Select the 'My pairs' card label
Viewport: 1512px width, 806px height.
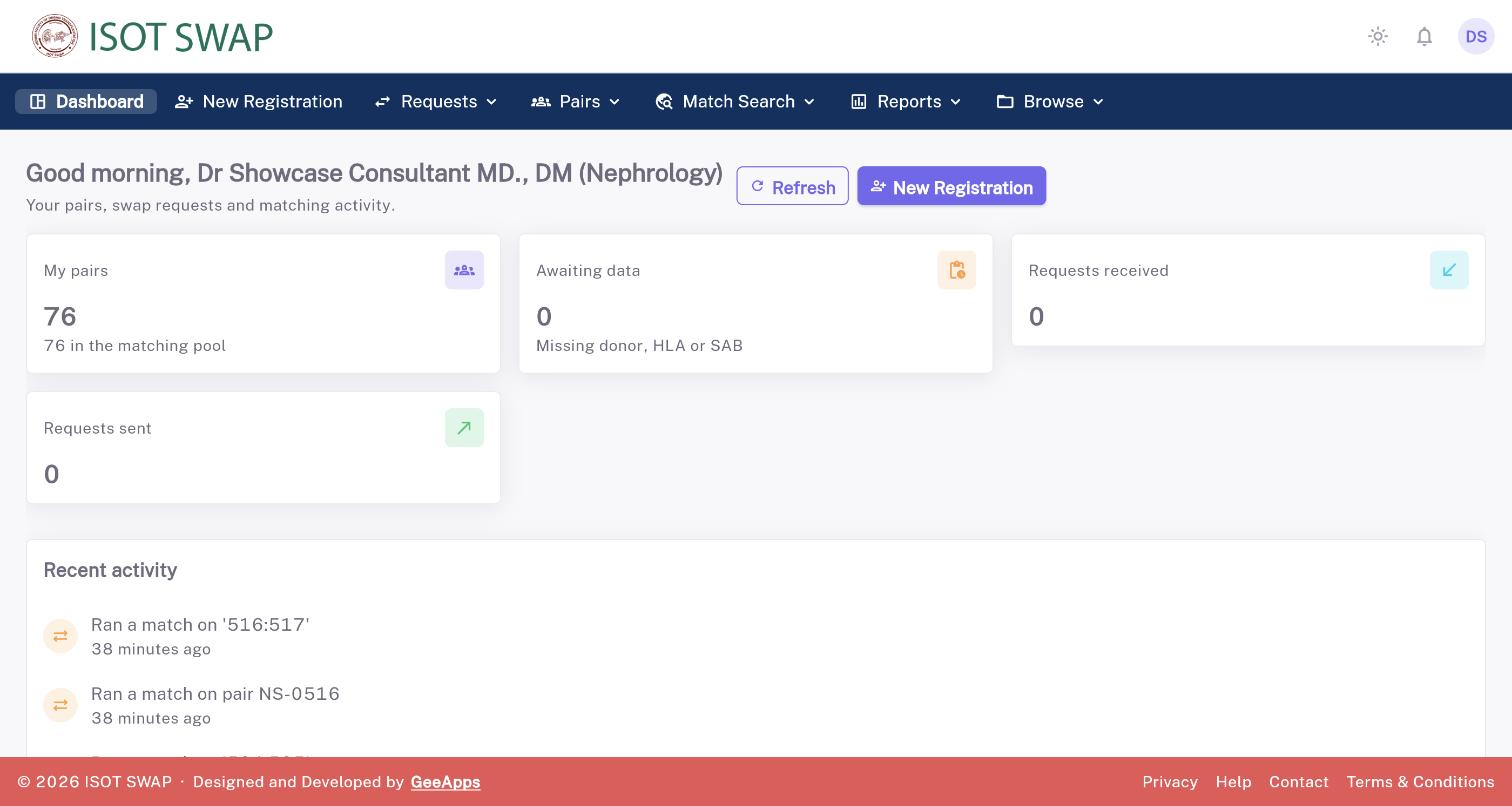coord(76,271)
